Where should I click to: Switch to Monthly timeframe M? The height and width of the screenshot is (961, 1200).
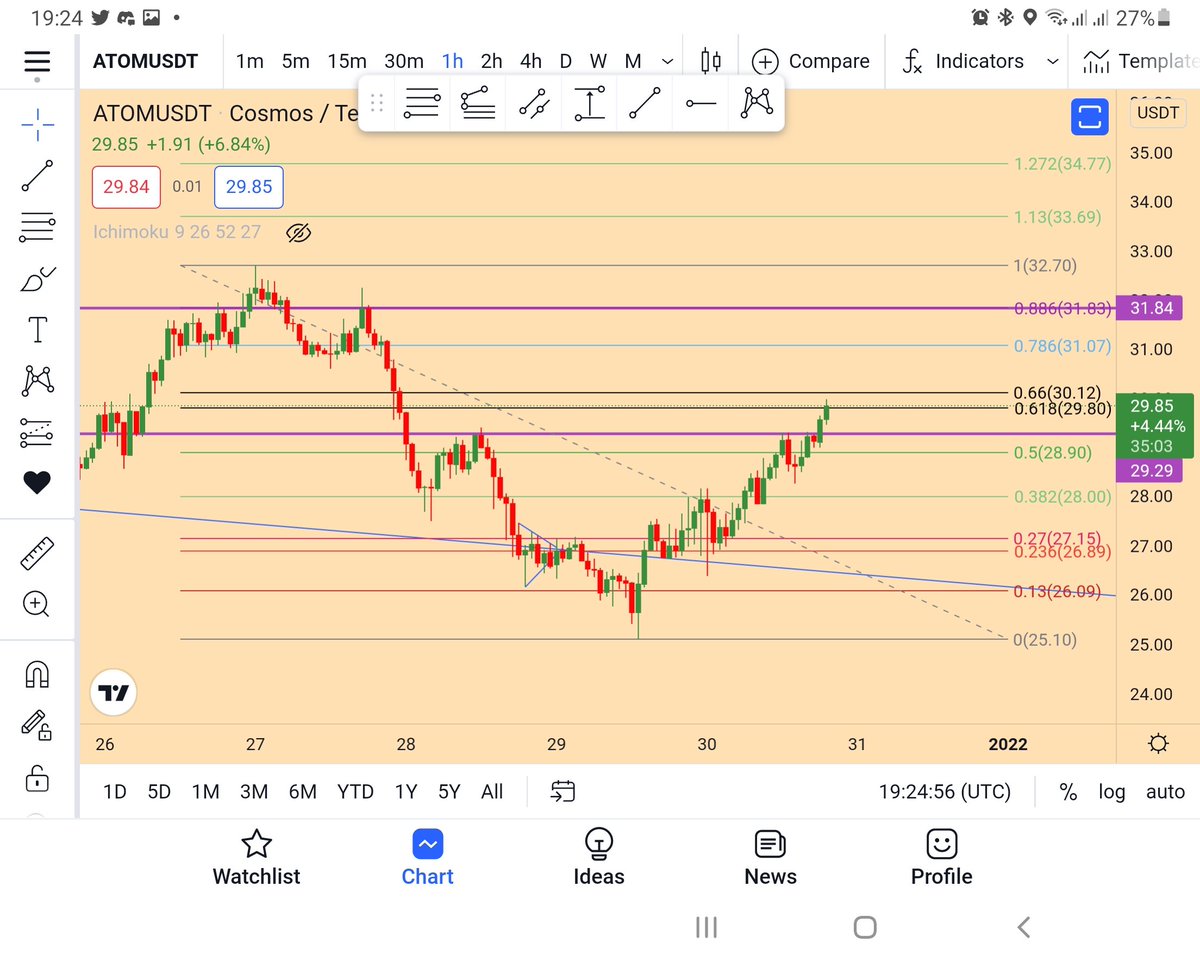coord(633,61)
